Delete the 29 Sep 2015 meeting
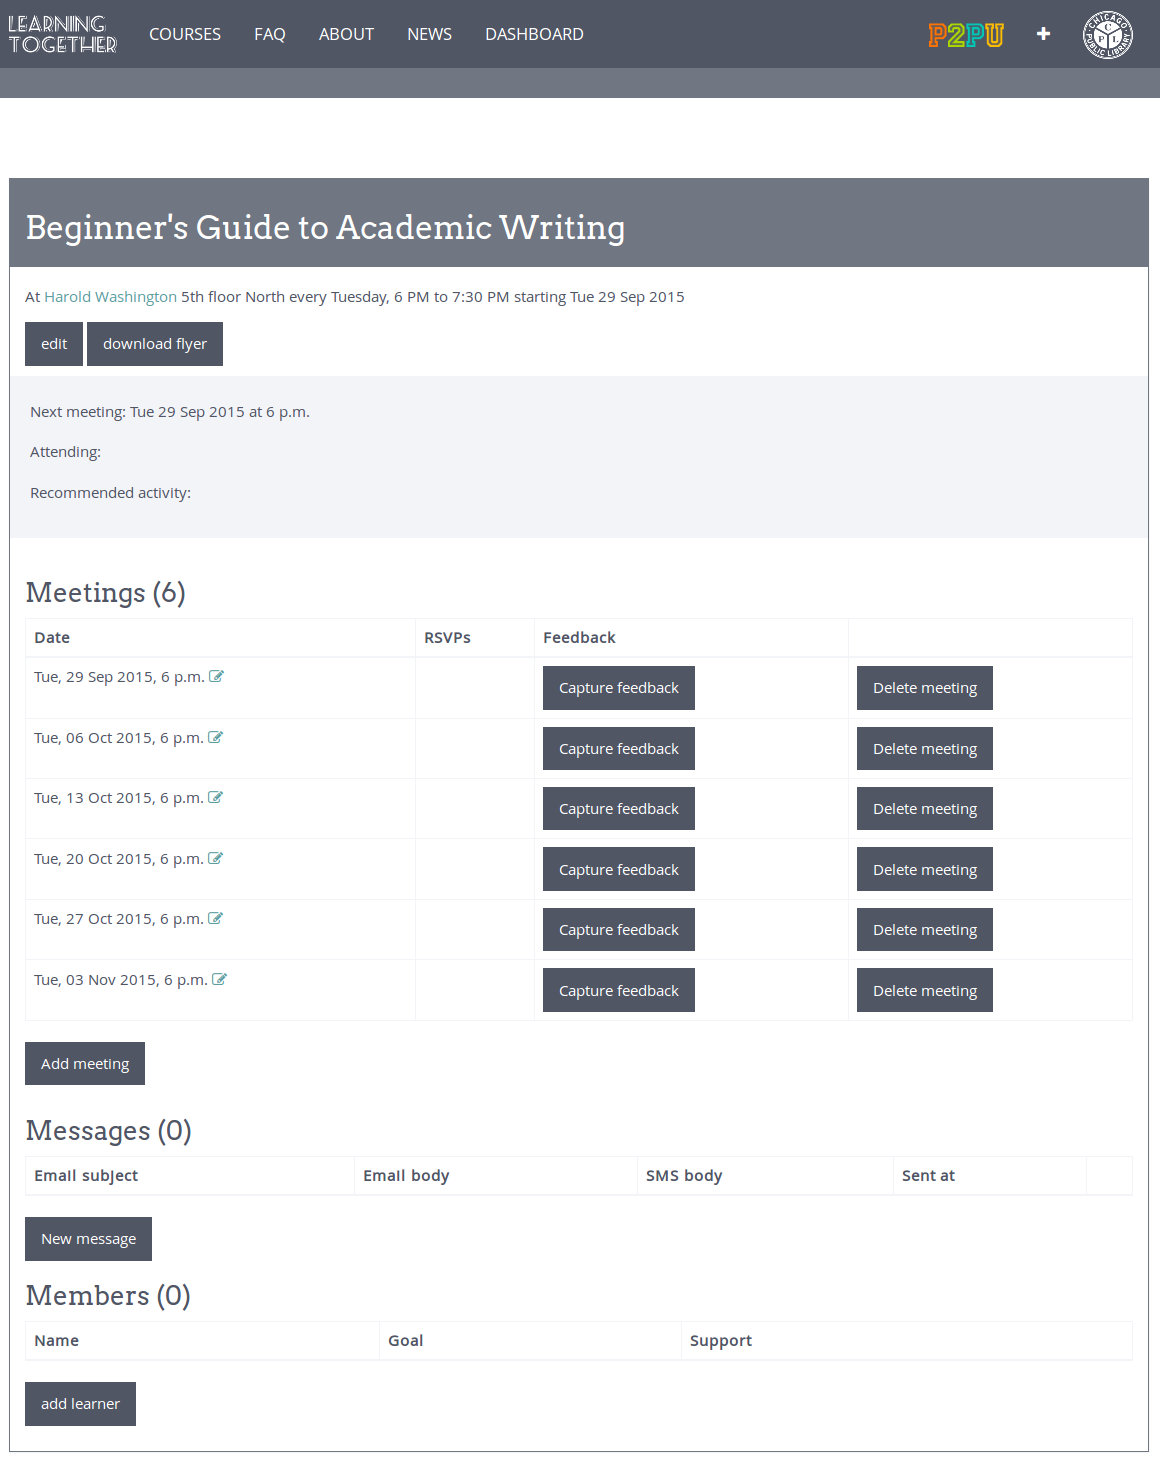Image resolution: width=1160 pixels, height=1470 pixels. (x=925, y=688)
